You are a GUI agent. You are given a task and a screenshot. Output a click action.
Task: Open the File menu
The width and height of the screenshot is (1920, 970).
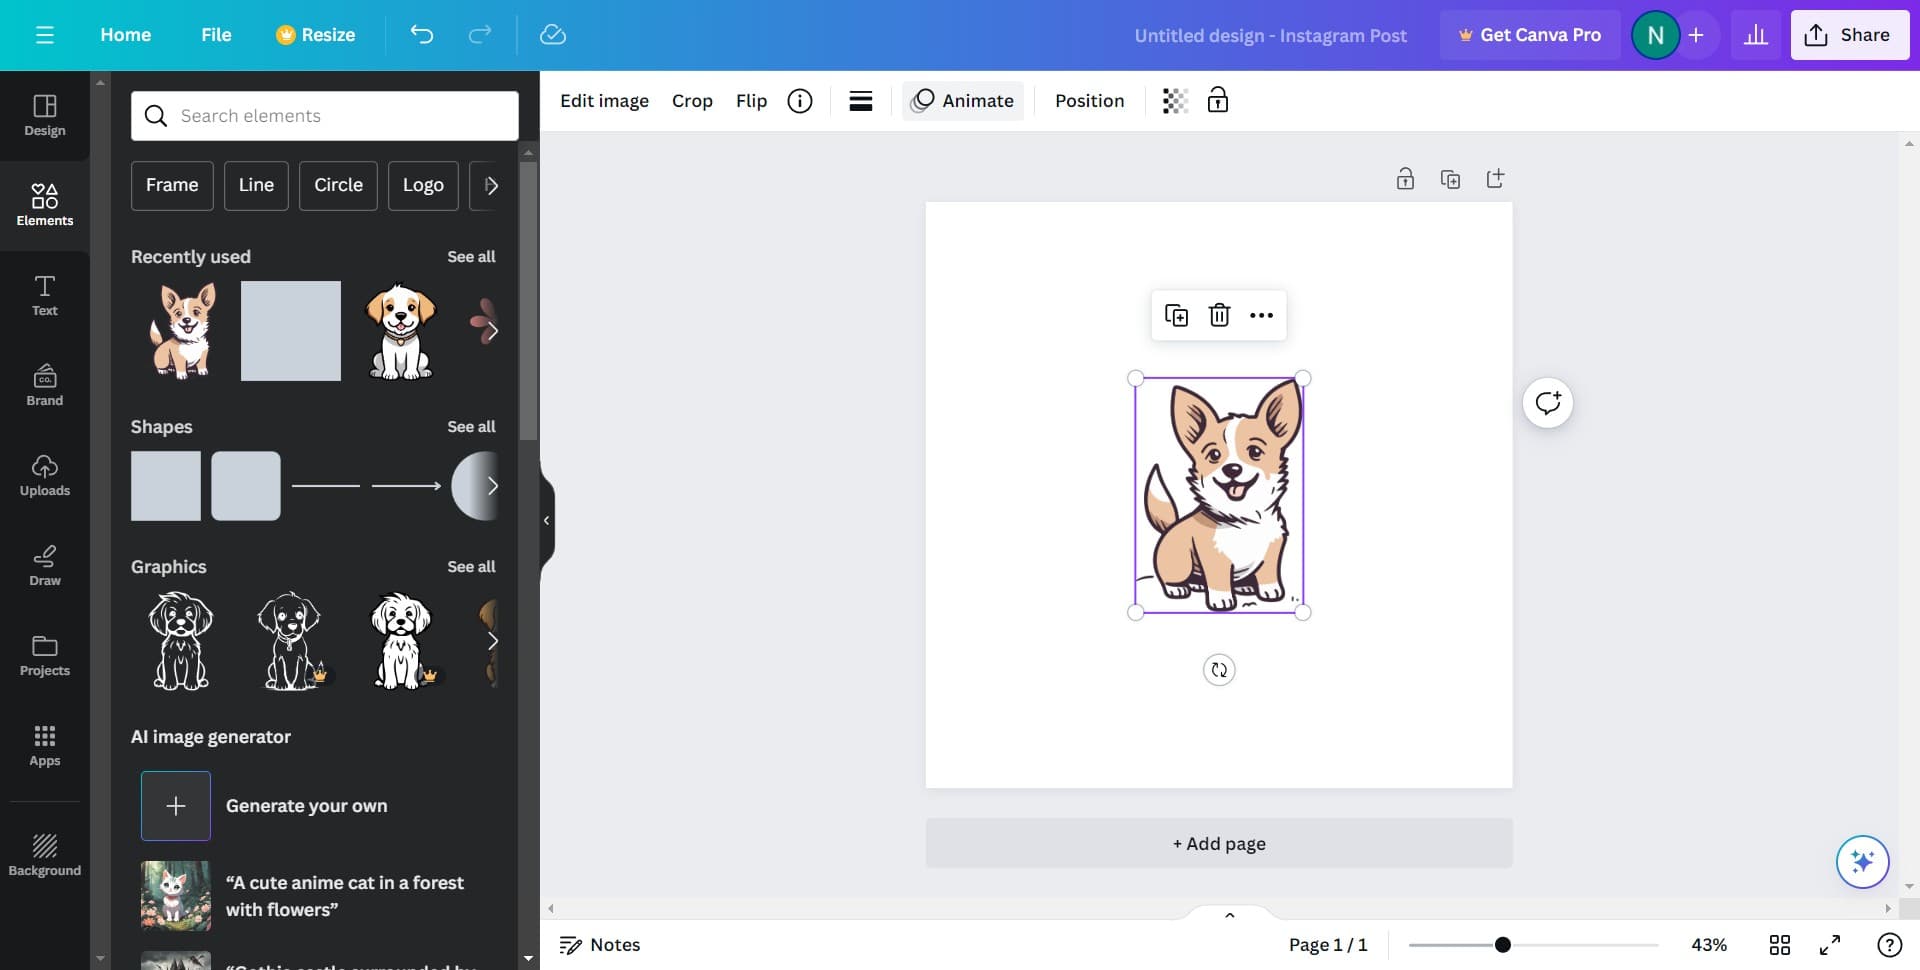pyautogui.click(x=216, y=34)
